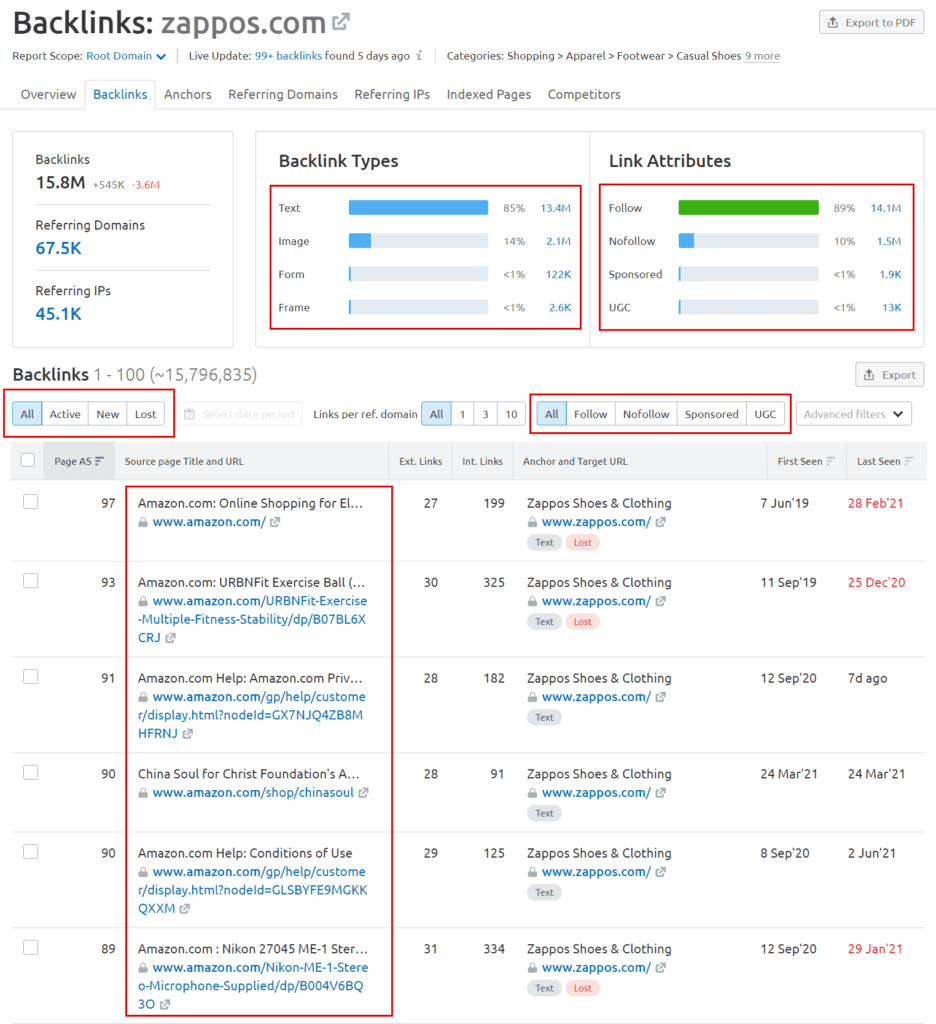The image size is (936, 1024).
Task: Open Follow 14.1M count link
Action: point(886,208)
